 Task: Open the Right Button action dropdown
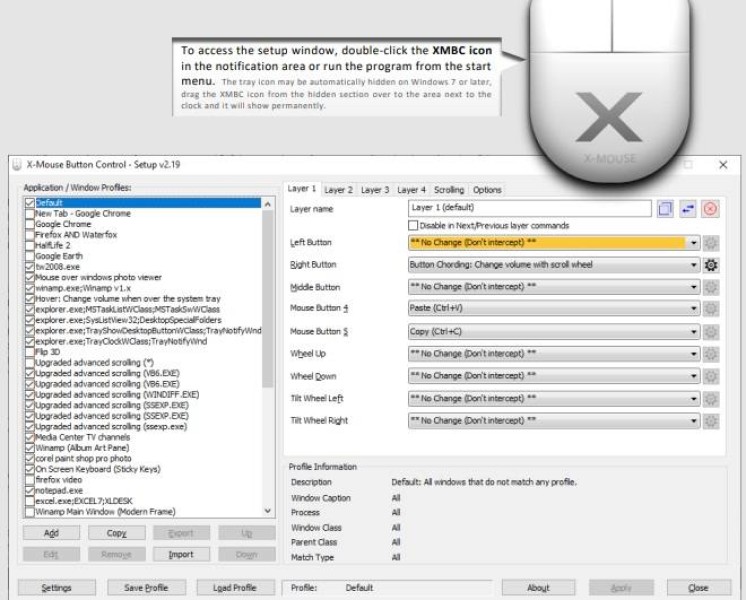click(554, 265)
